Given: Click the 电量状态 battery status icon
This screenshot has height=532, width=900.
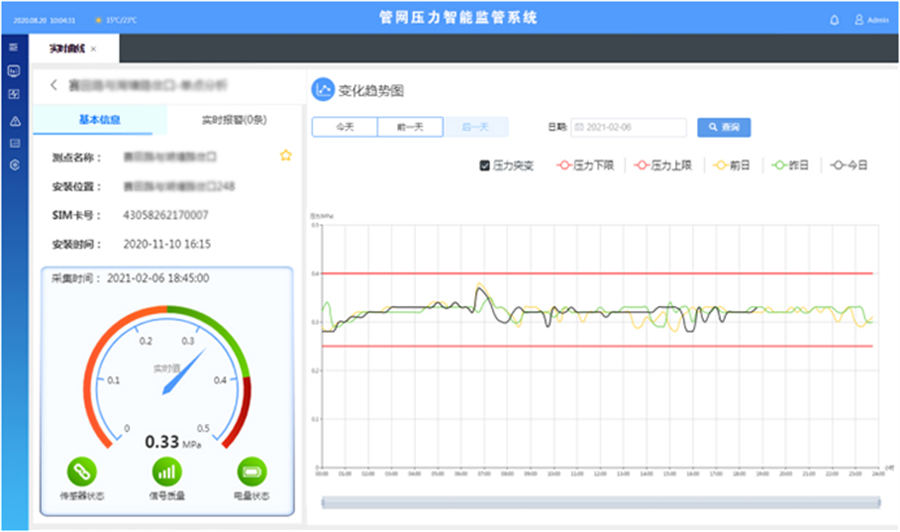Looking at the screenshot, I should tap(252, 472).
